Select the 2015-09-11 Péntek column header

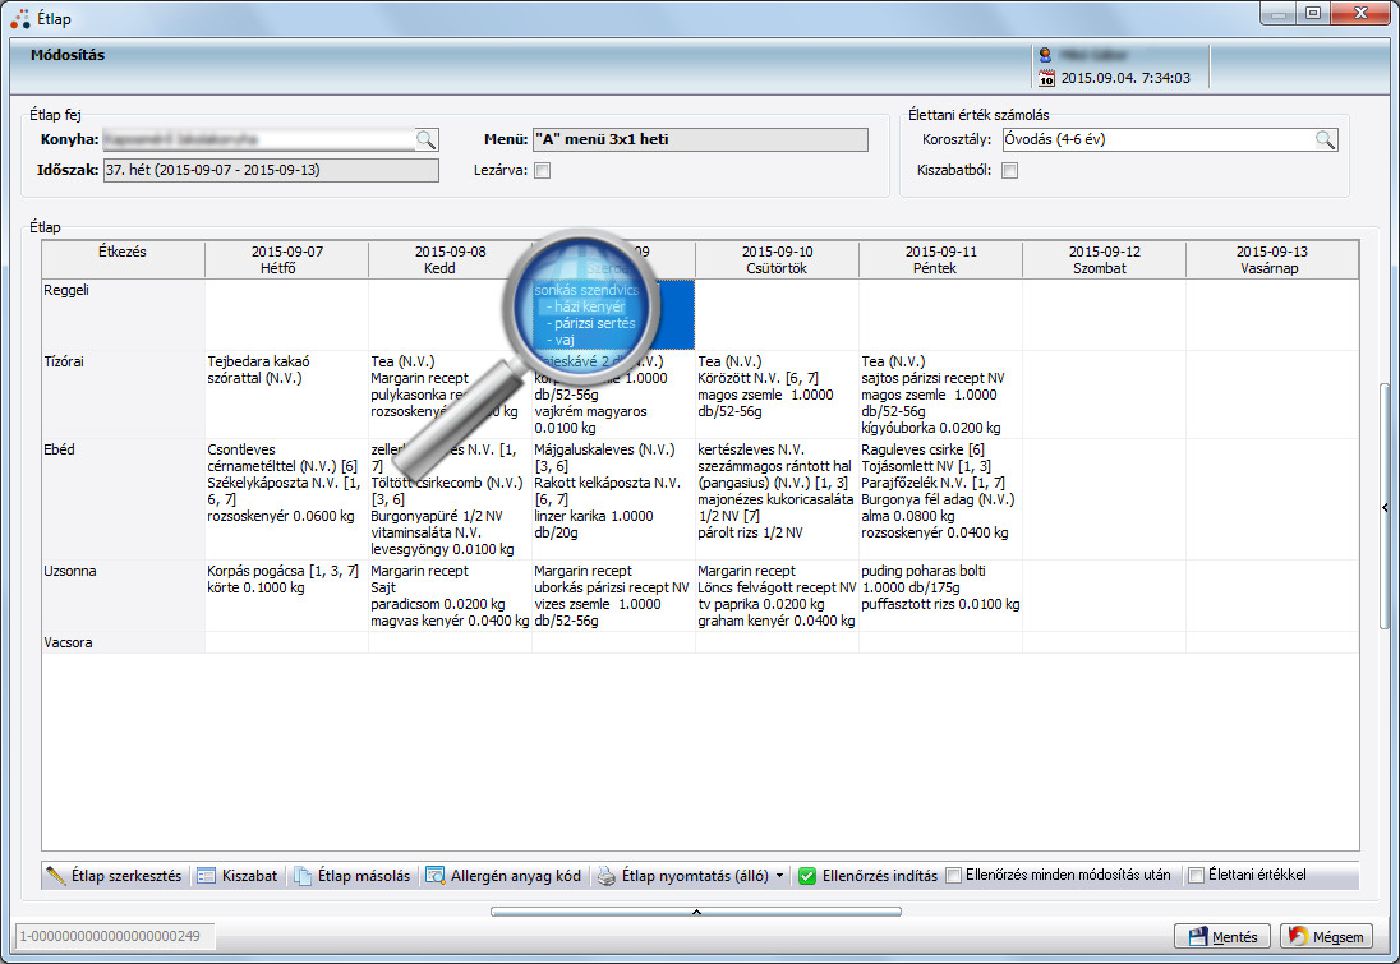pyautogui.click(x=940, y=260)
